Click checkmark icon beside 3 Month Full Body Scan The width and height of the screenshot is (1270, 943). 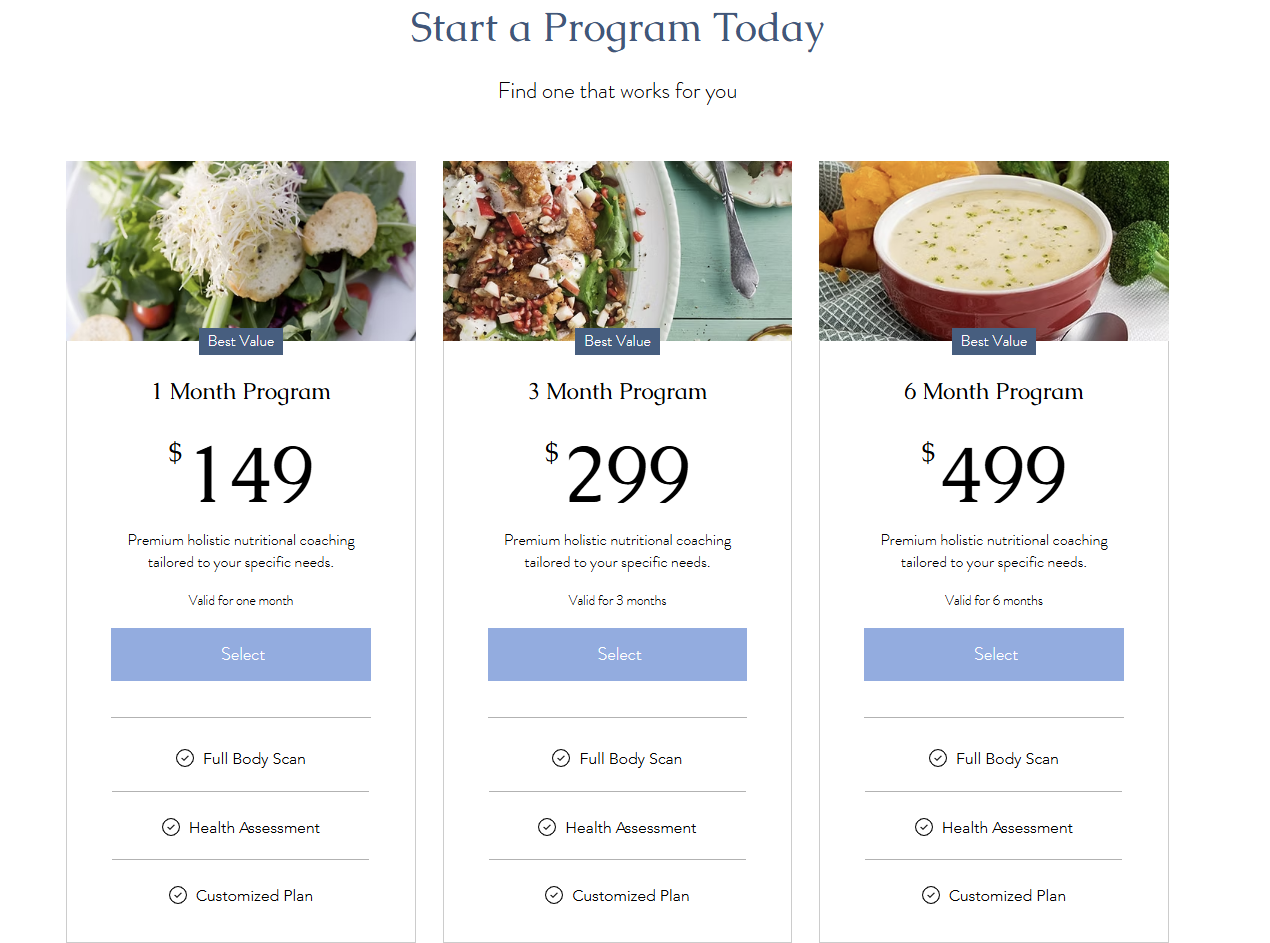pos(561,758)
